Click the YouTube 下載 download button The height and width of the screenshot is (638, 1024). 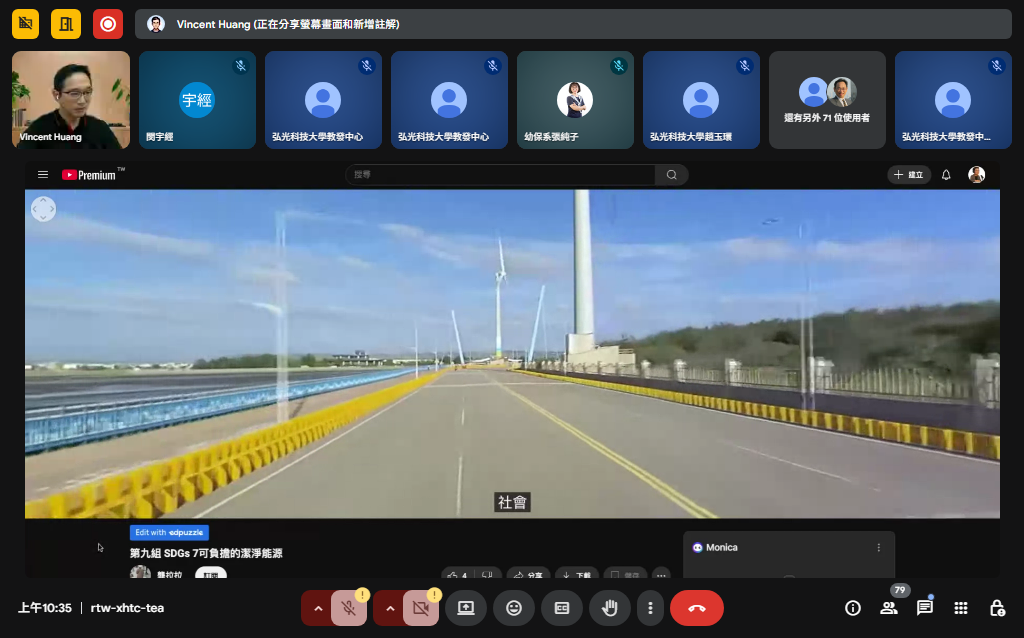point(577,575)
